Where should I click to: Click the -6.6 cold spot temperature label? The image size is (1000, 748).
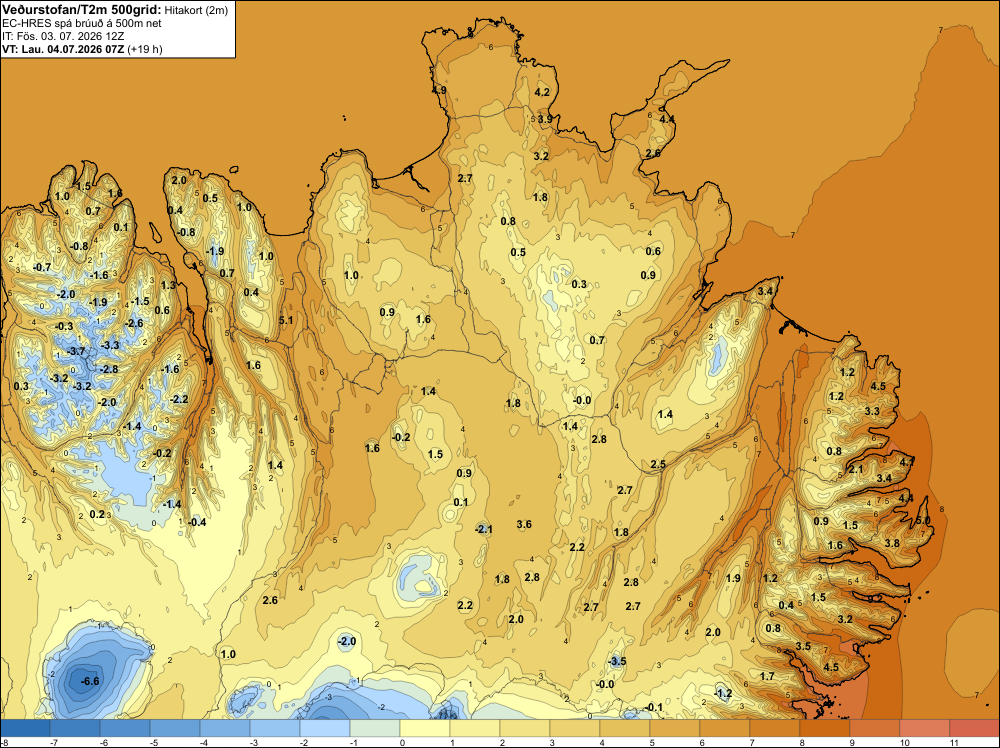click(90, 681)
